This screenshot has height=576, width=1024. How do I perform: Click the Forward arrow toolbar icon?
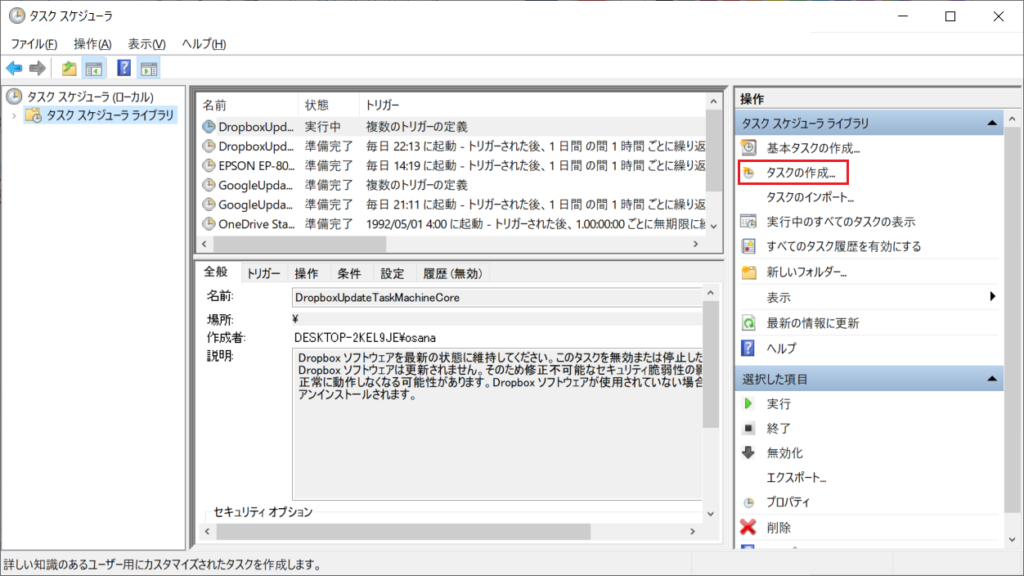pyautogui.click(x=37, y=68)
